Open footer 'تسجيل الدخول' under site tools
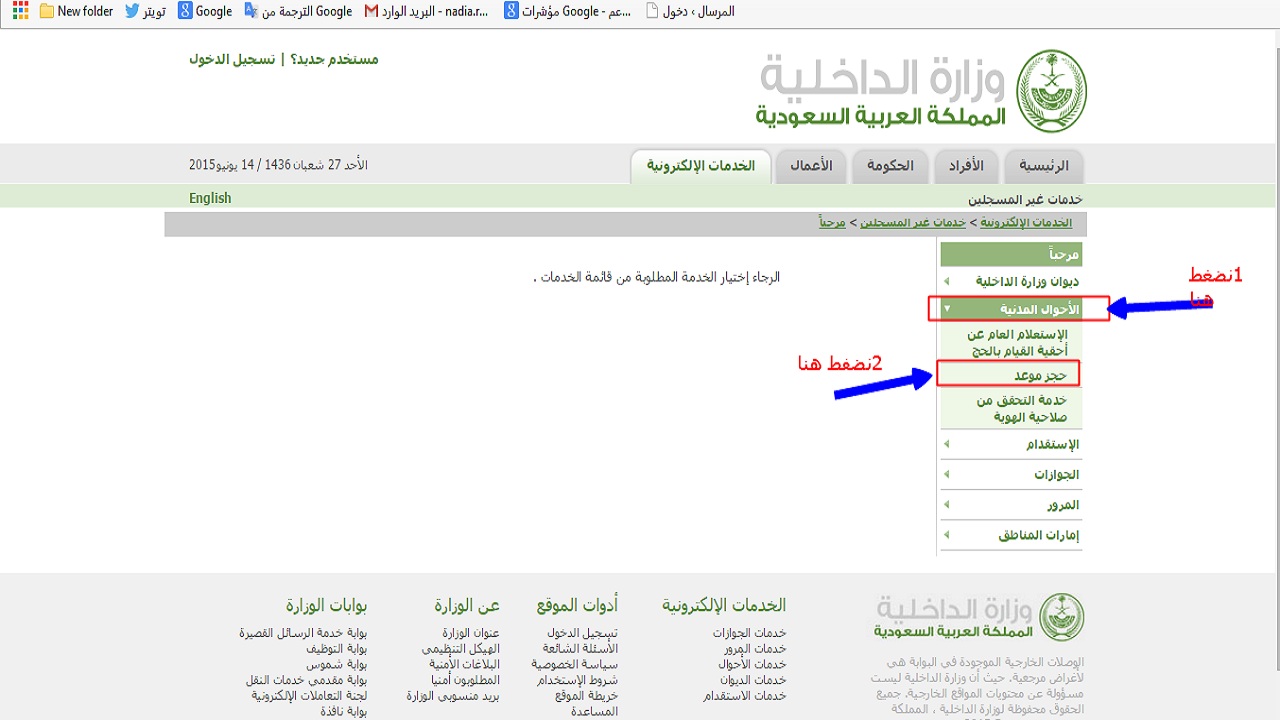 point(582,633)
